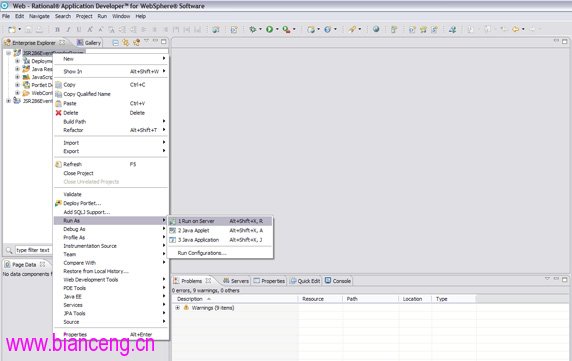Open the Run button dropdown arrow

277,29
